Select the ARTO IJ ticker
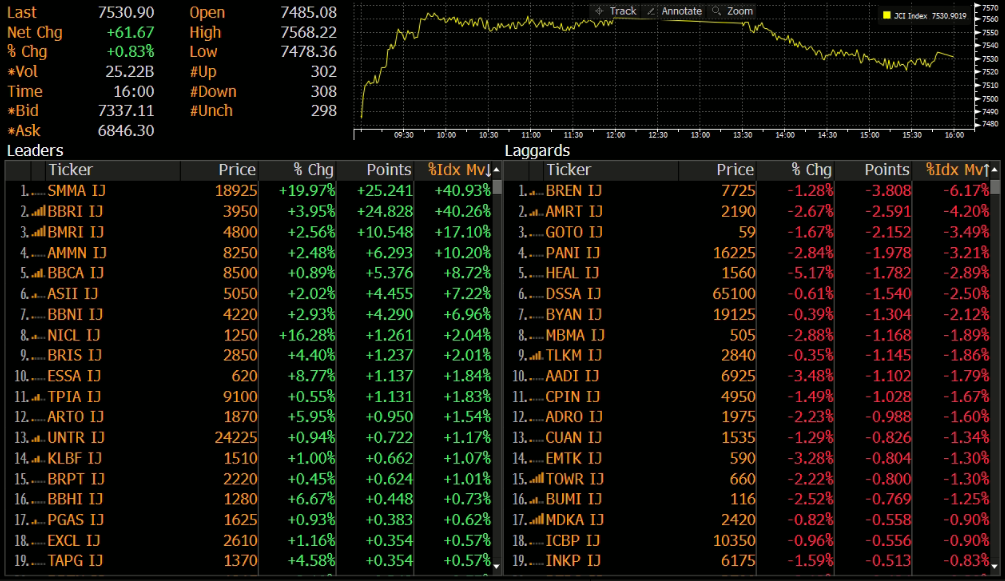The width and height of the screenshot is (1005, 581). [x=76, y=417]
